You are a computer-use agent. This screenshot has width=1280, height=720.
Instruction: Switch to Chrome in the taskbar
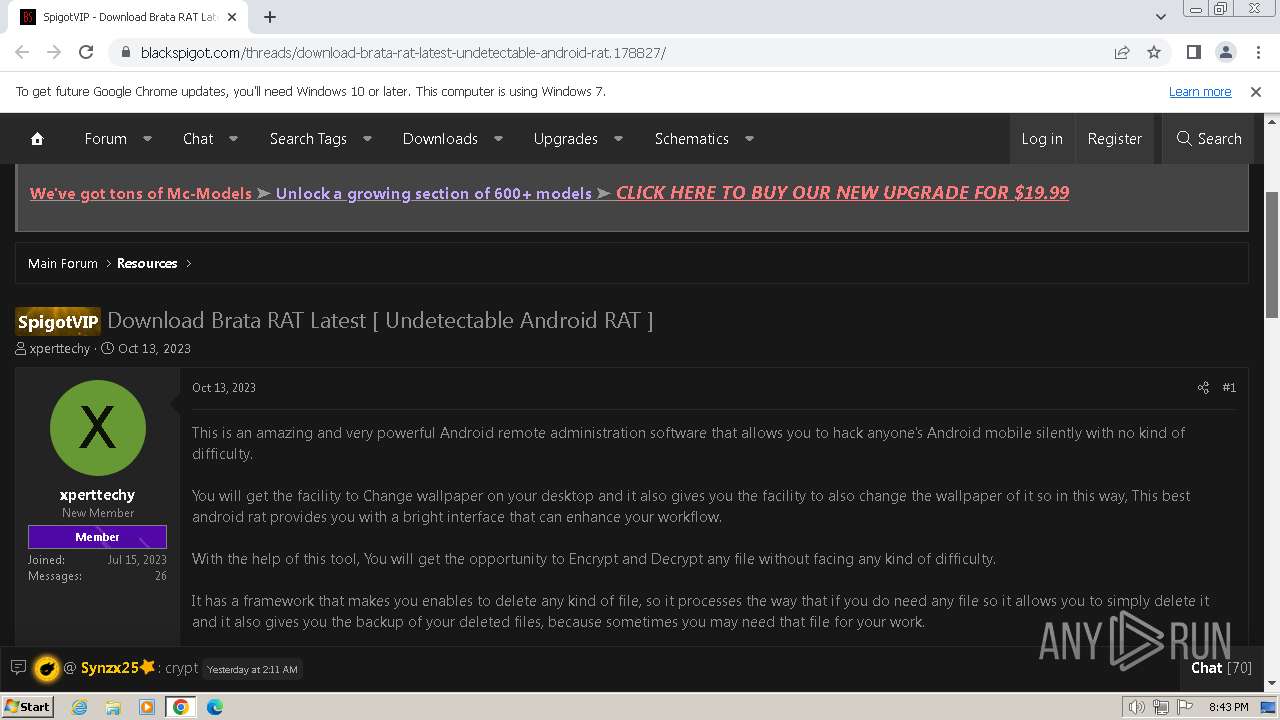pyautogui.click(x=181, y=707)
